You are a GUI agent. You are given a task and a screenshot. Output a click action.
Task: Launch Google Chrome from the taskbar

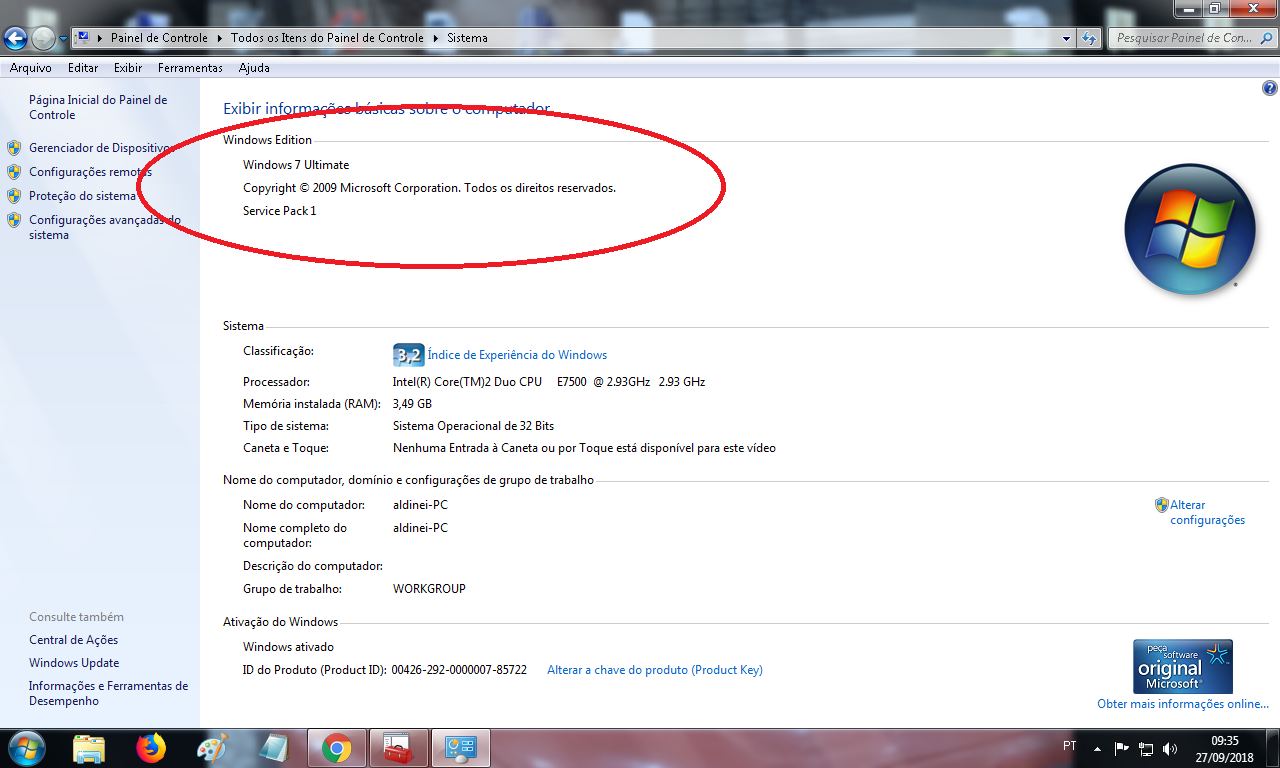(336, 748)
